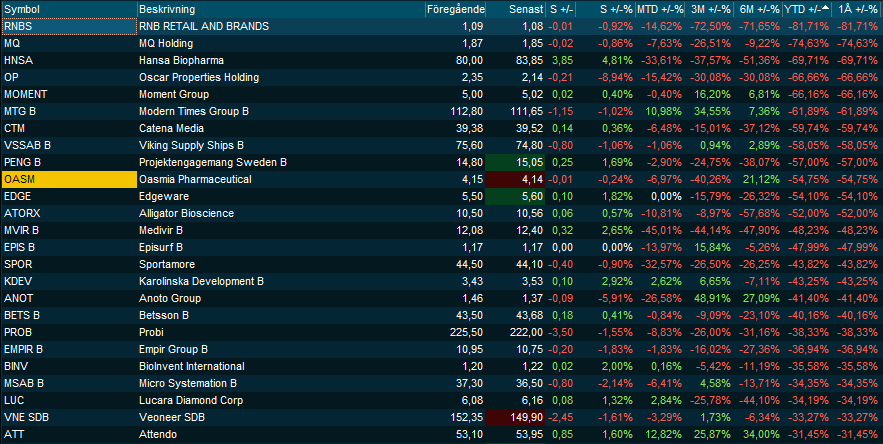883x444 pixels.
Task: Click OASM 6M value 21,12%
Action: click(x=761, y=179)
